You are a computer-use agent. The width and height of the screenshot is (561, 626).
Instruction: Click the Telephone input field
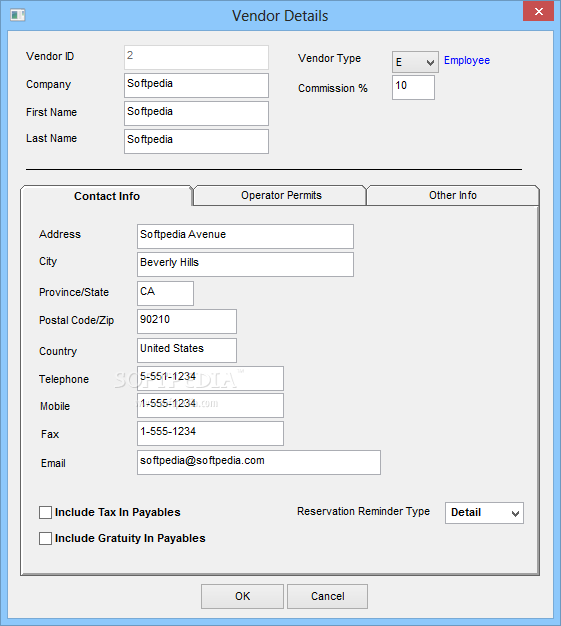[210, 378]
